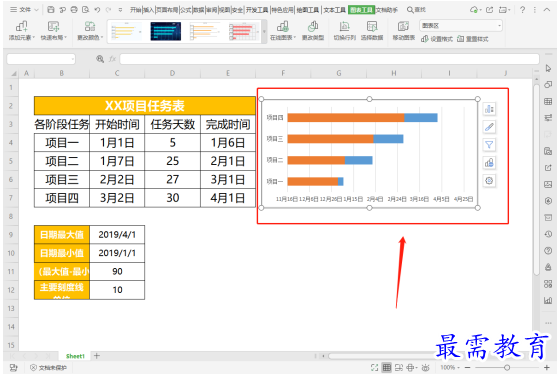Image resolution: width=557 pixels, height=378 pixels.
Task: Open the Add Chart Element tool
Action: [22, 31]
